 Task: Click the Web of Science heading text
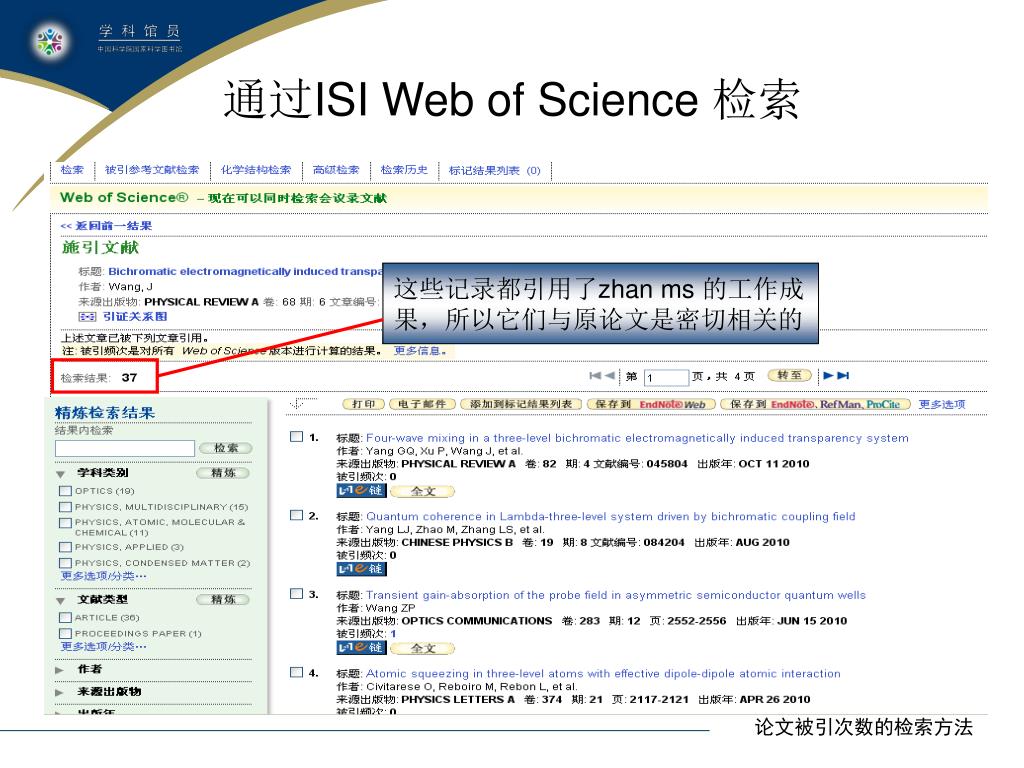[124, 197]
